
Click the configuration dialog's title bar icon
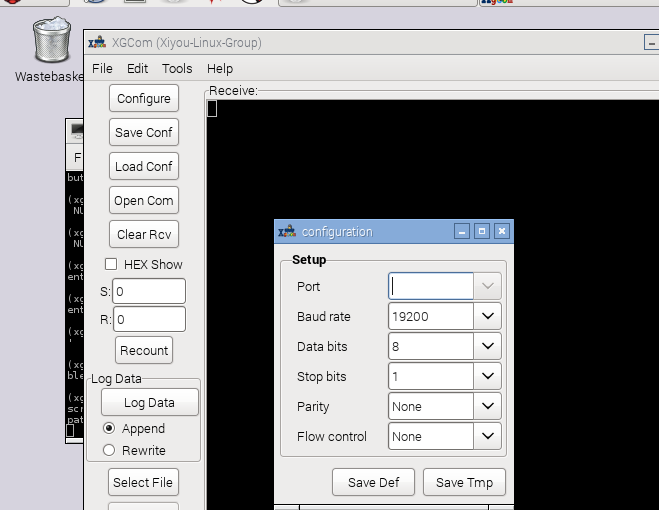pyautogui.click(x=287, y=231)
